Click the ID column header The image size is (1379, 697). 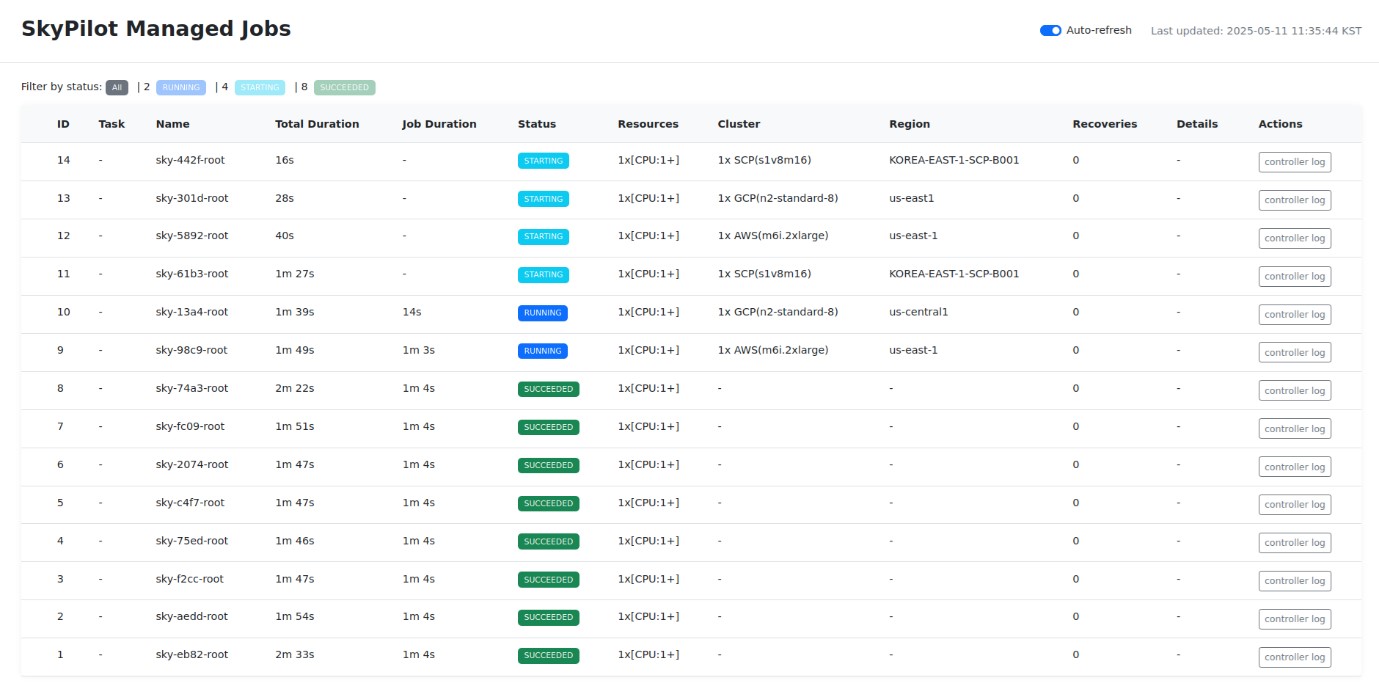click(x=63, y=124)
